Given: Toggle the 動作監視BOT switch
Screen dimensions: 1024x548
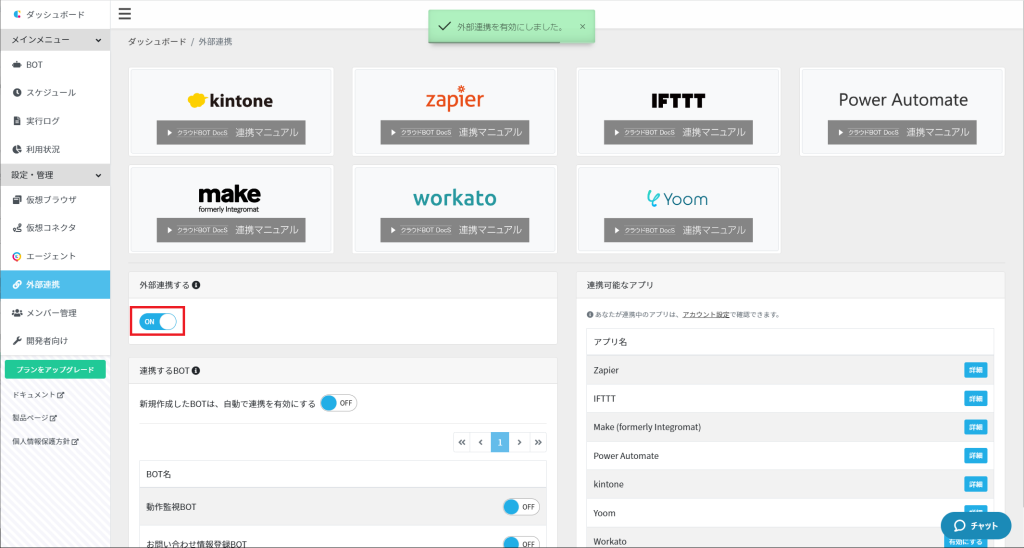Looking at the screenshot, I should 521,506.
